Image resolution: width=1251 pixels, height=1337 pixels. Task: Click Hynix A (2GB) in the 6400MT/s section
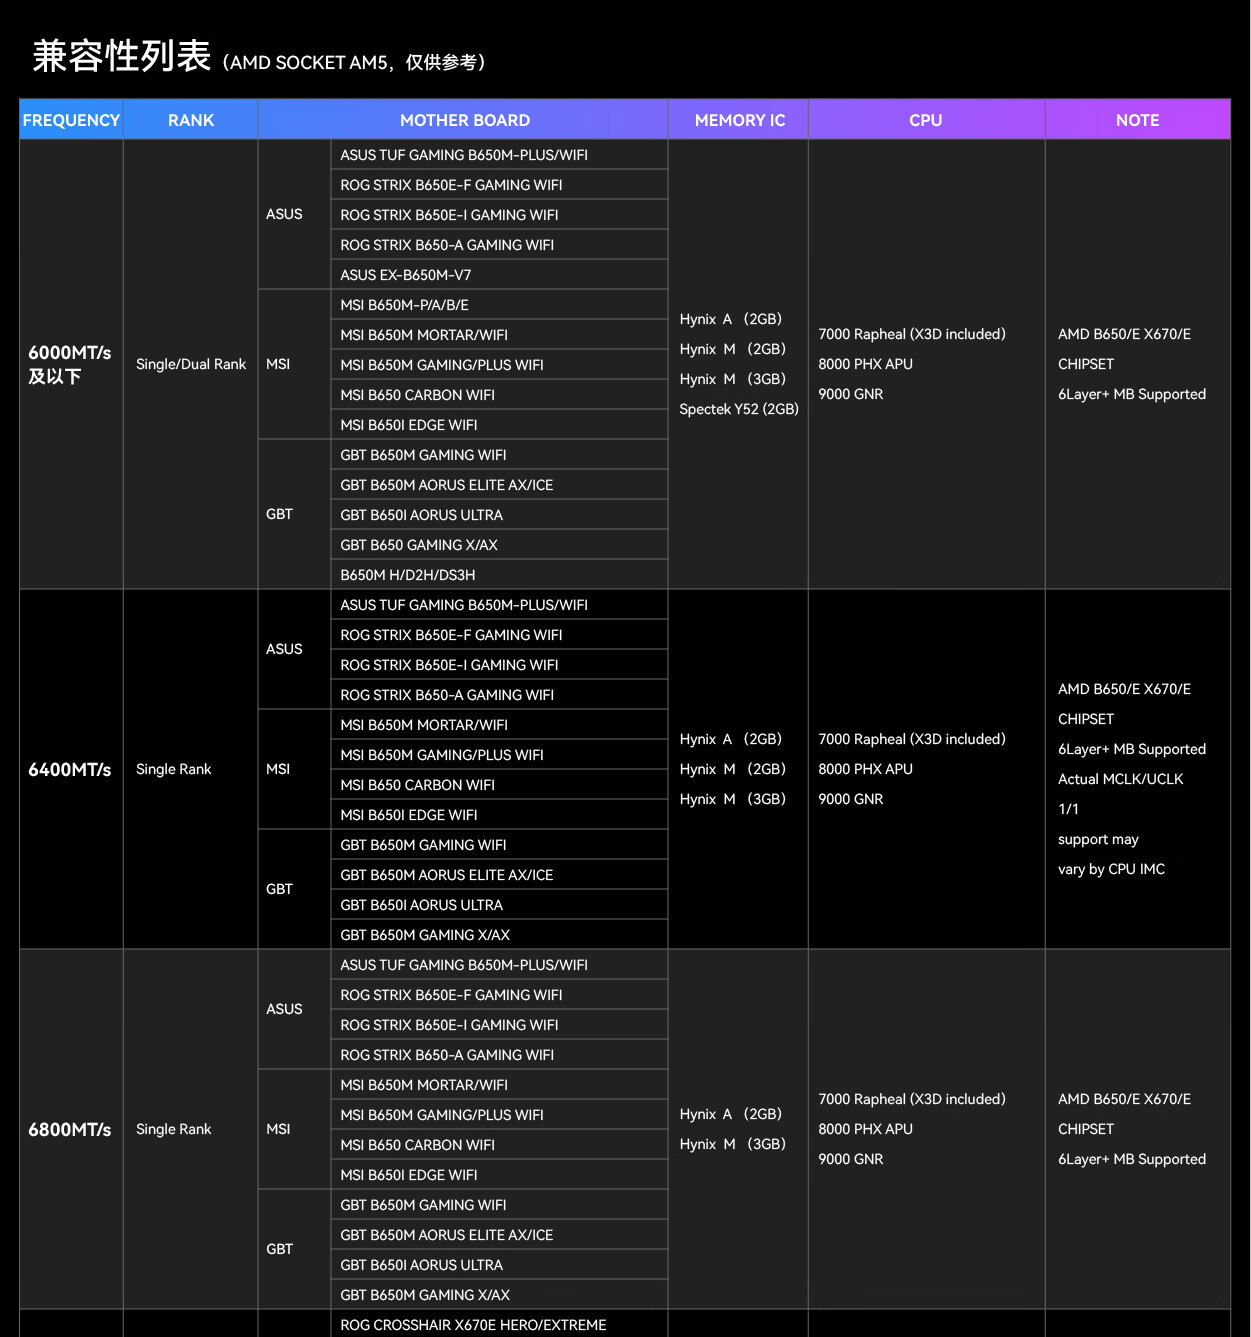click(x=731, y=739)
